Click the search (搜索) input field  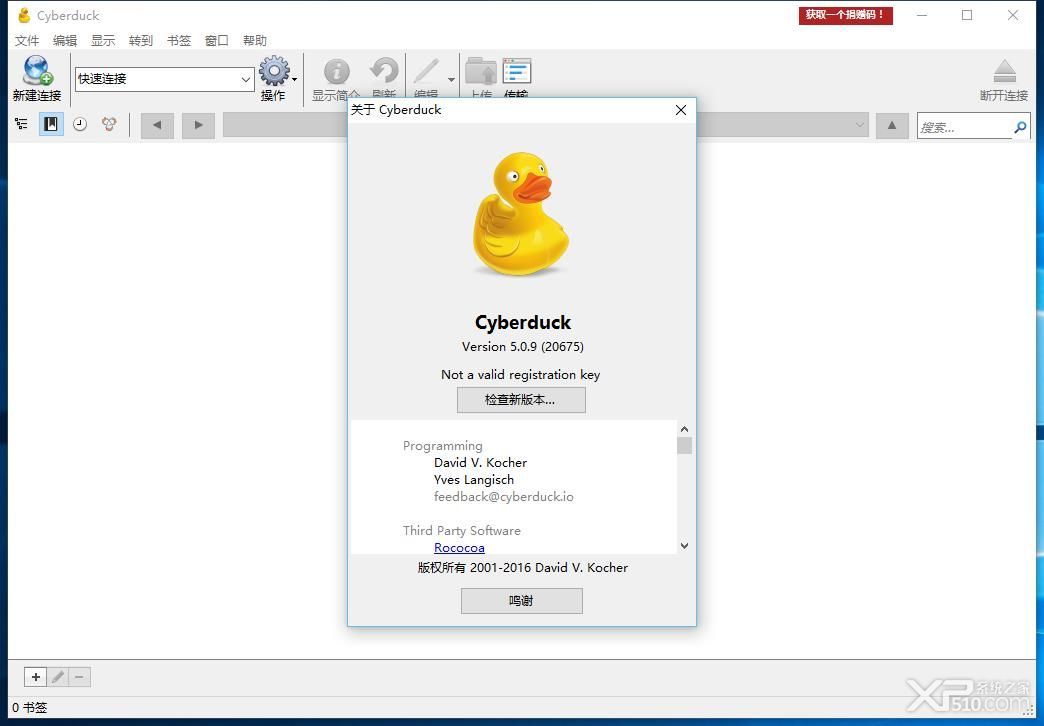tap(964, 127)
